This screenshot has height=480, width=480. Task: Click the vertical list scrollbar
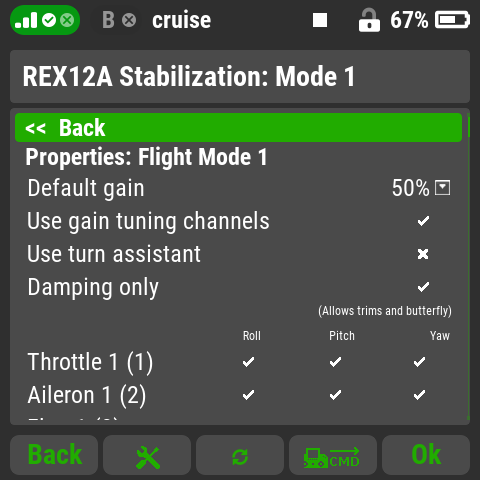pyautogui.click(x=469, y=267)
